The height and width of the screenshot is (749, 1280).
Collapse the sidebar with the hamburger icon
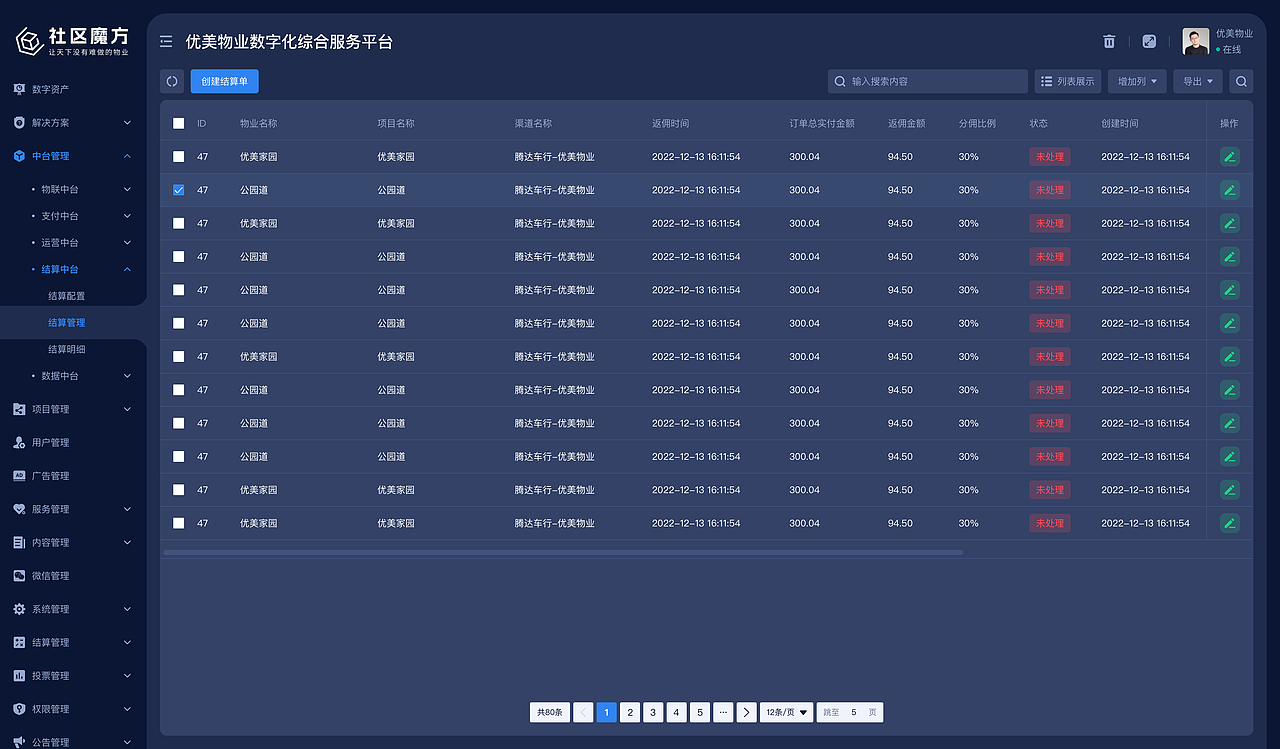click(x=166, y=42)
